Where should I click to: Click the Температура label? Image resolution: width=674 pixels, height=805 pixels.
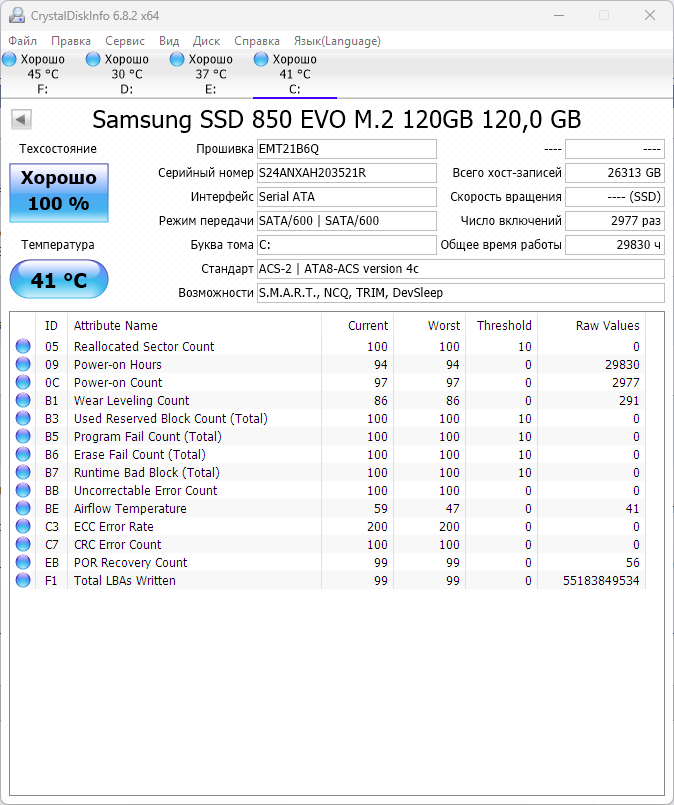pos(58,245)
